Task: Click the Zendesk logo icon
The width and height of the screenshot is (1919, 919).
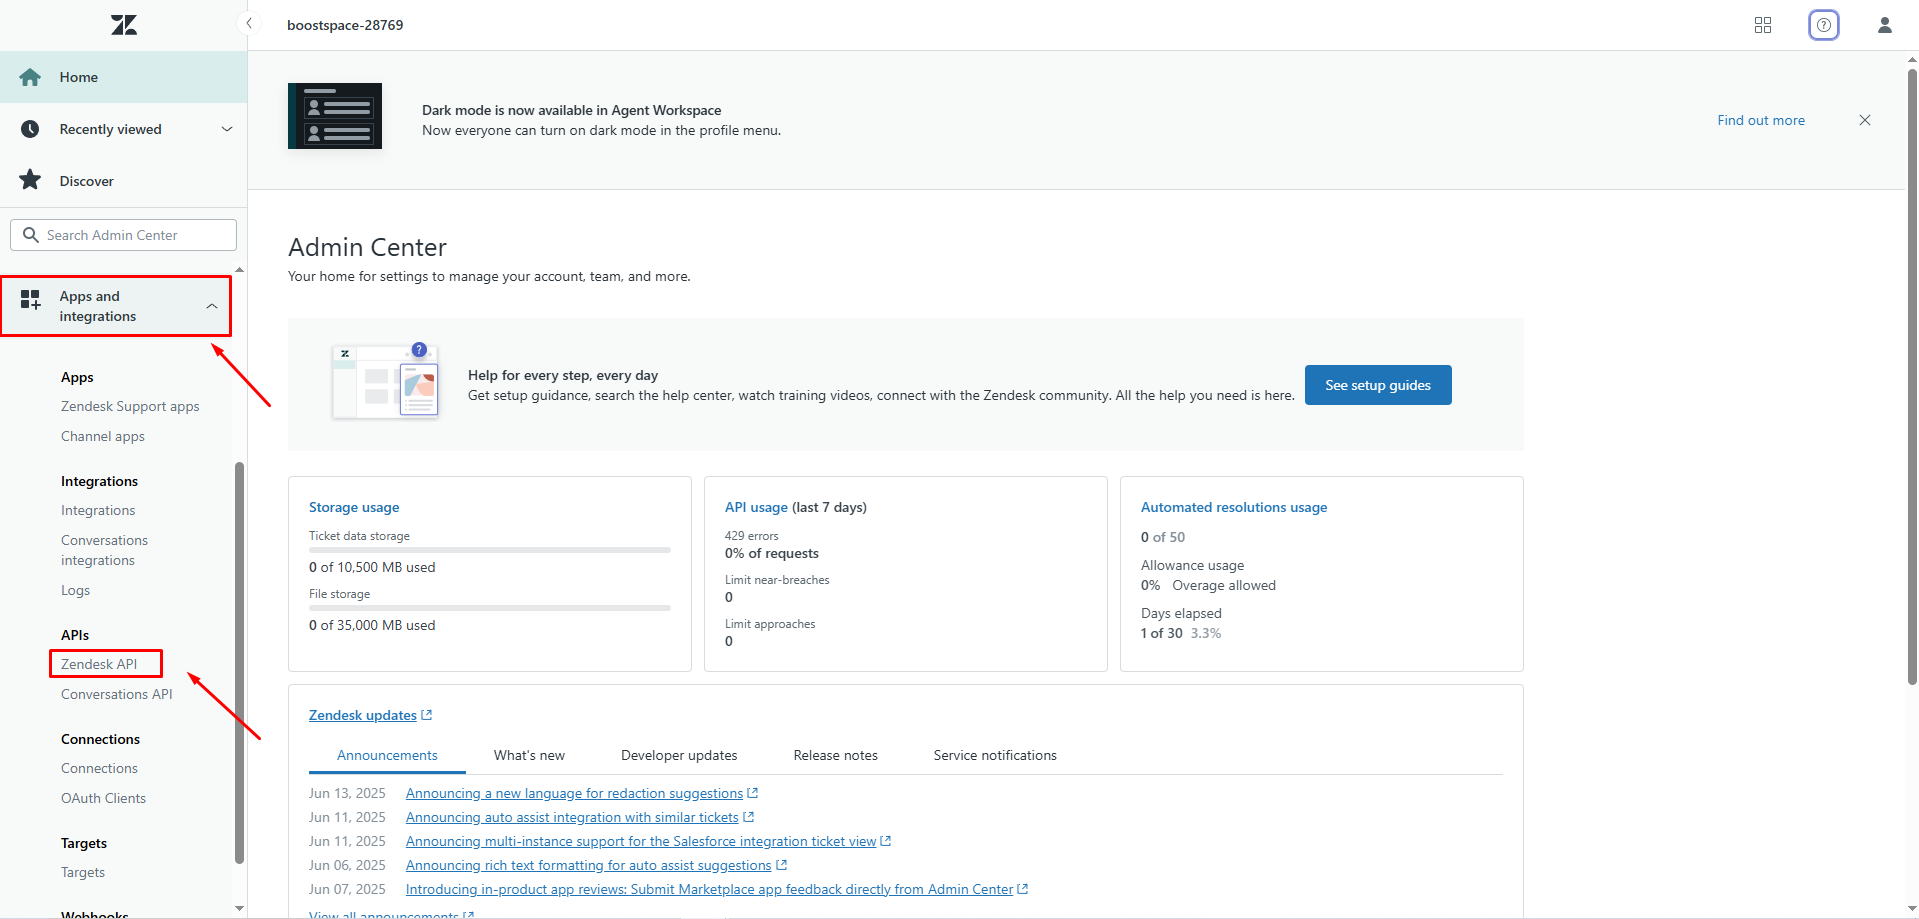Action: click(124, 25)
